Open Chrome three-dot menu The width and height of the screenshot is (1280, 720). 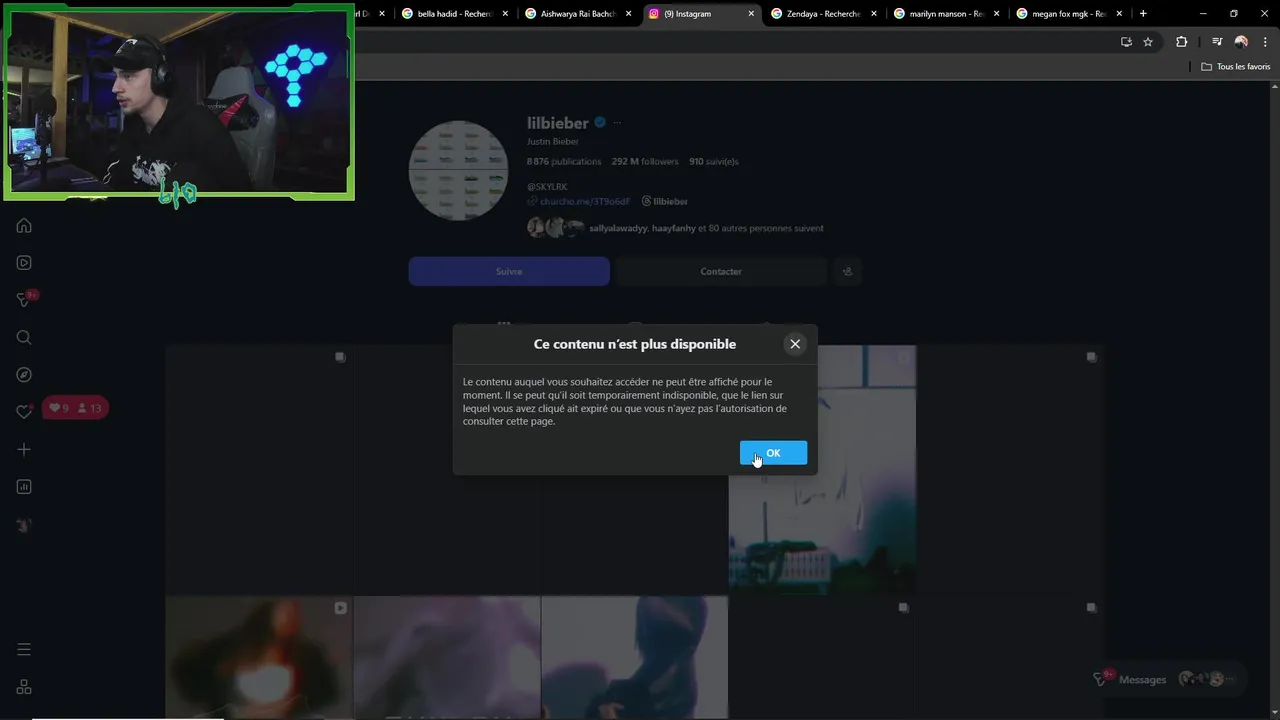click(x=1264, y=42)
